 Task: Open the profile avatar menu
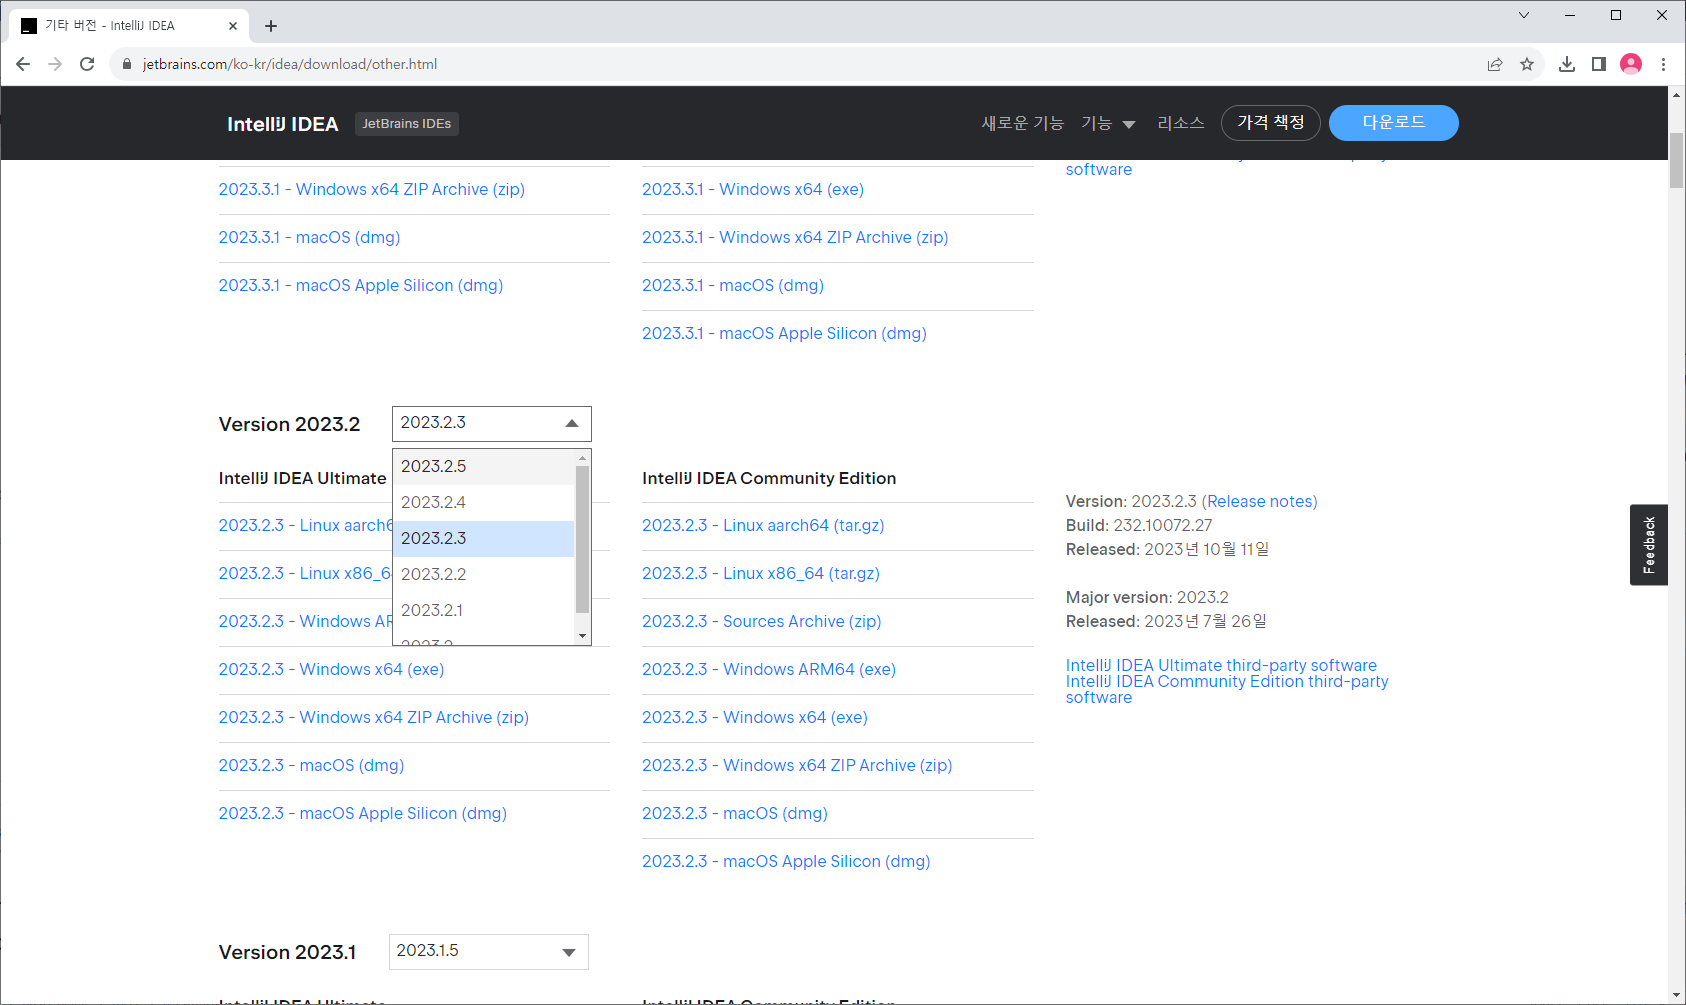[1631, 64]
